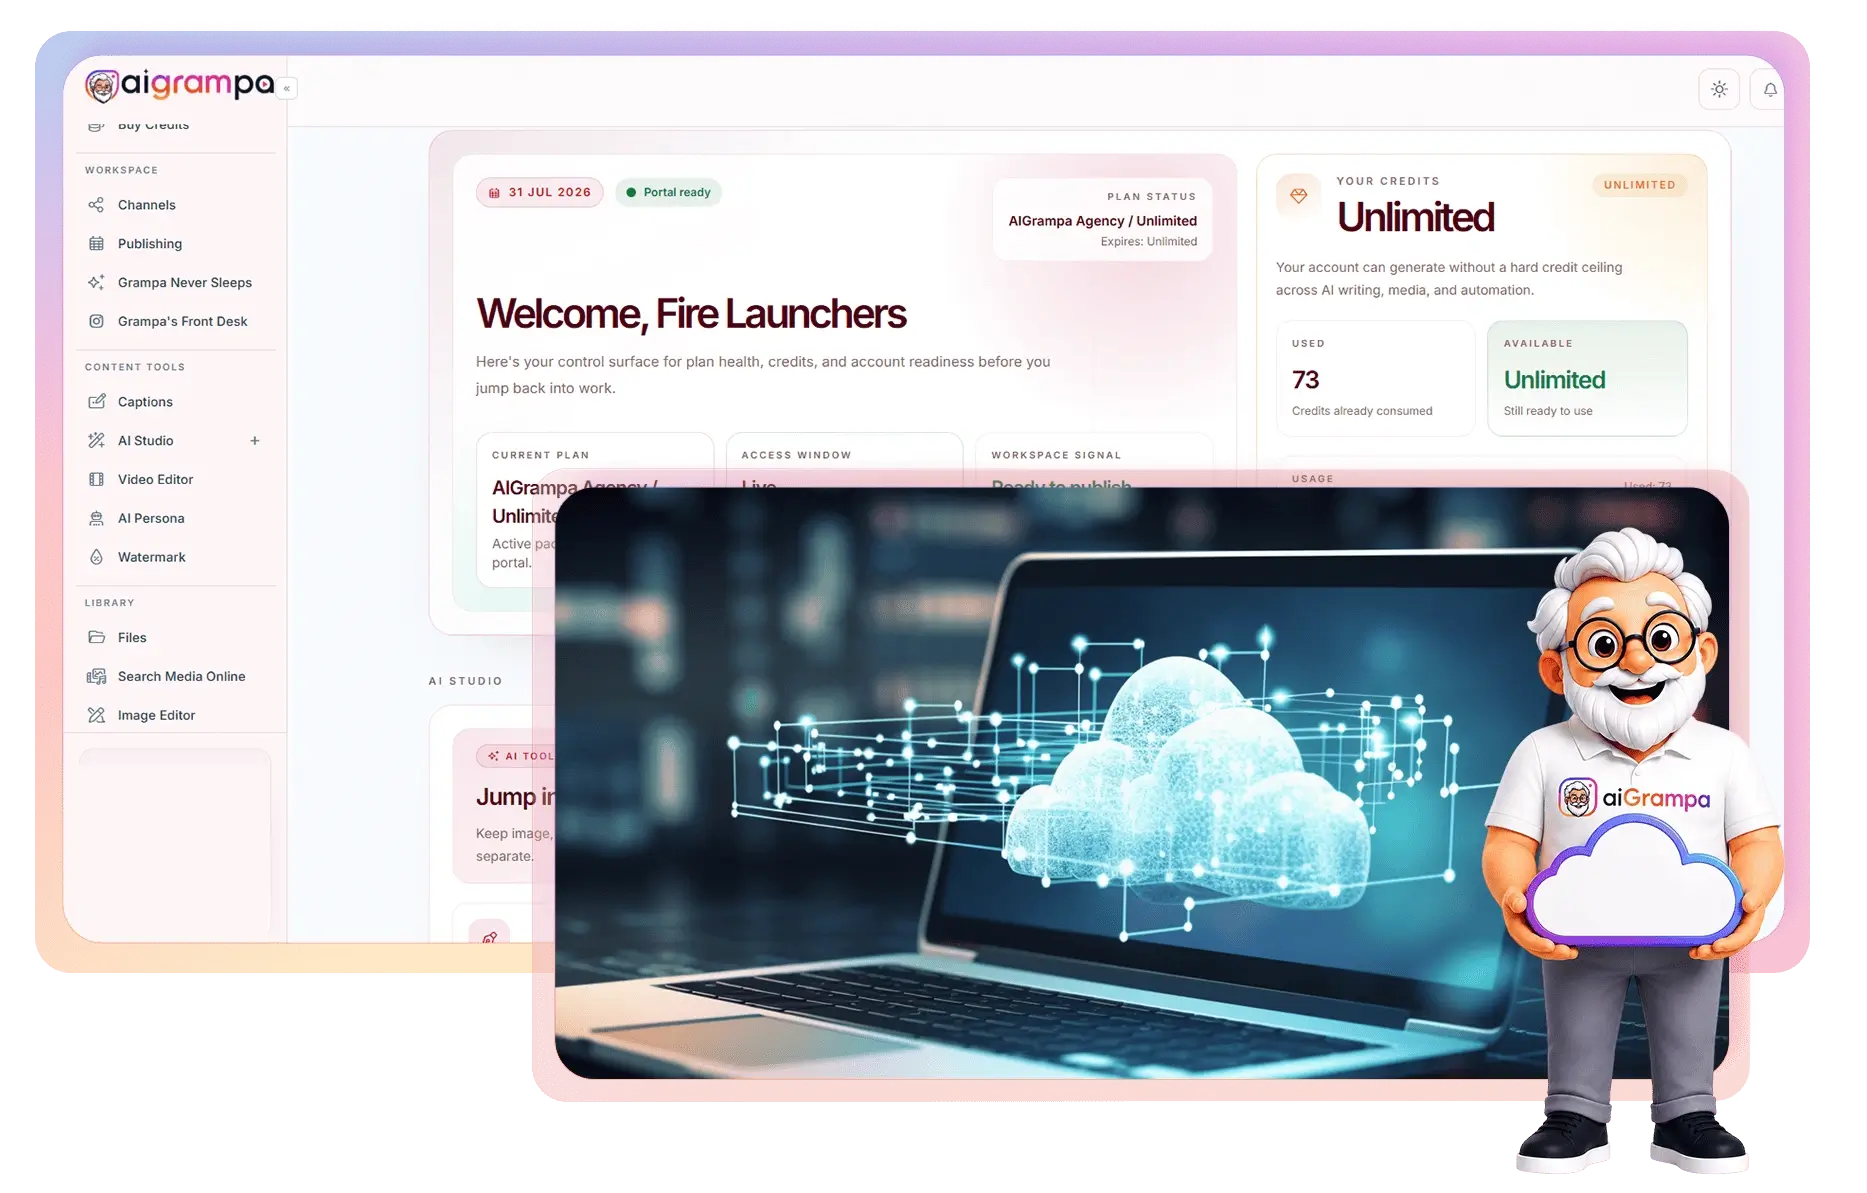Open the Available Unlimited credits card
This screenshot has width=1867, height=1193.
coord(1587,378)
